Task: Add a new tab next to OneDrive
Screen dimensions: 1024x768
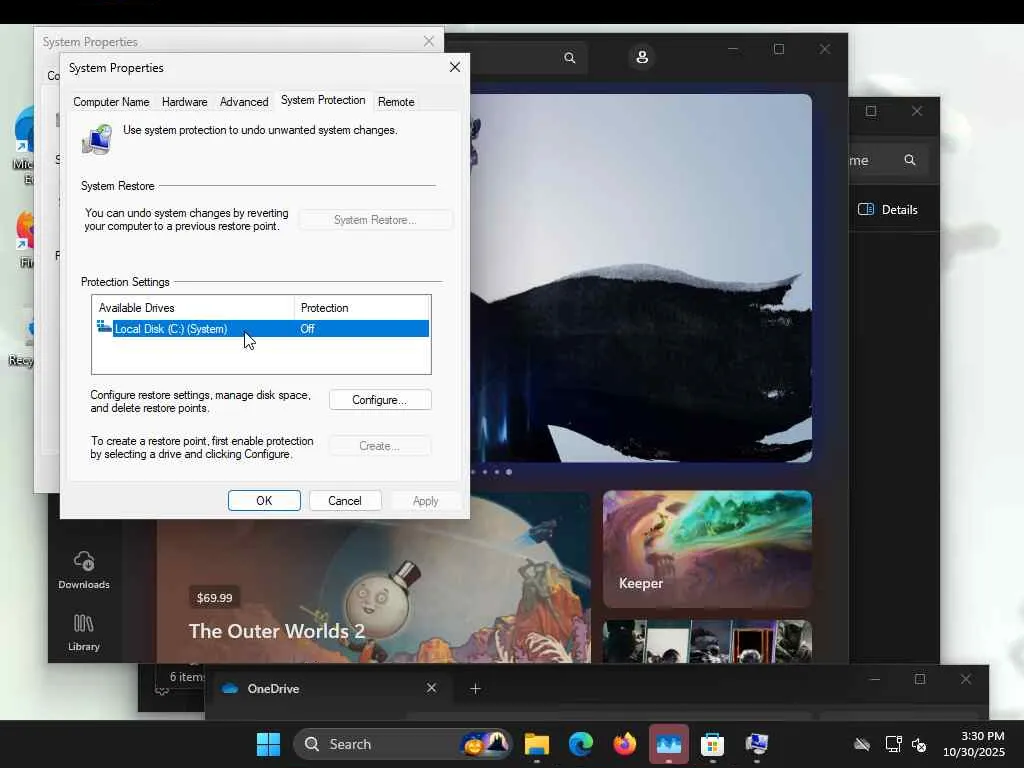Action: click(x=476, y=688)
